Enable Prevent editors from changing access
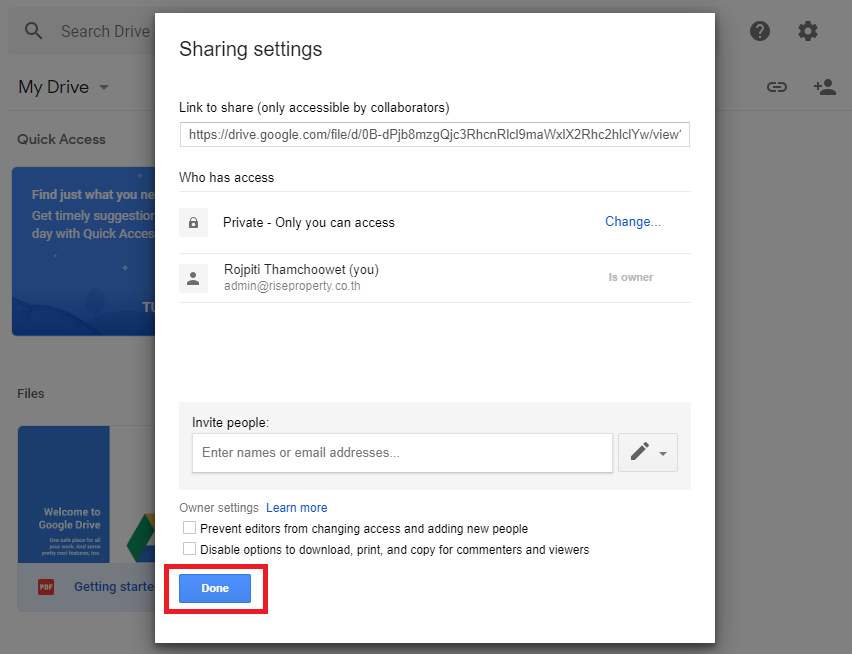Viewport: 852px width, 654px height. point(190,528)
